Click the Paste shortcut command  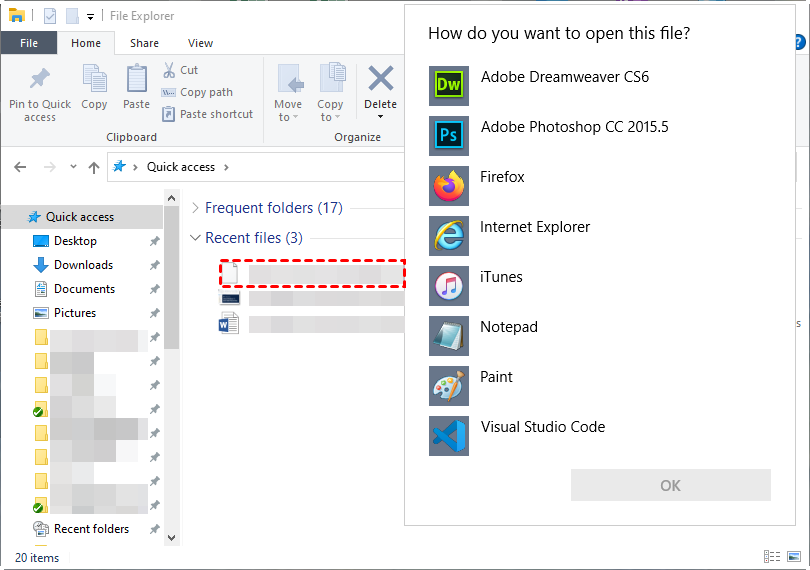(208, 114)
